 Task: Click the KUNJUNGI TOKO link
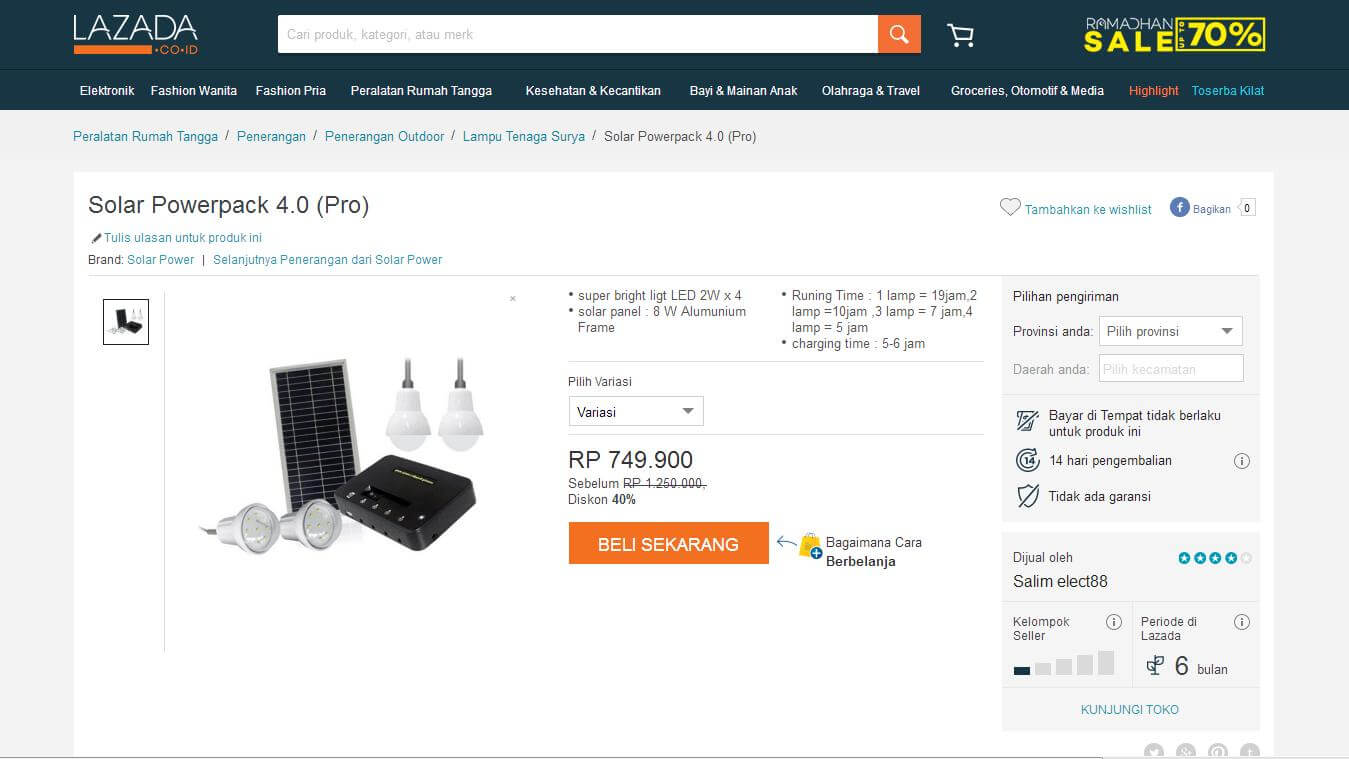(x=1130, y=710)
